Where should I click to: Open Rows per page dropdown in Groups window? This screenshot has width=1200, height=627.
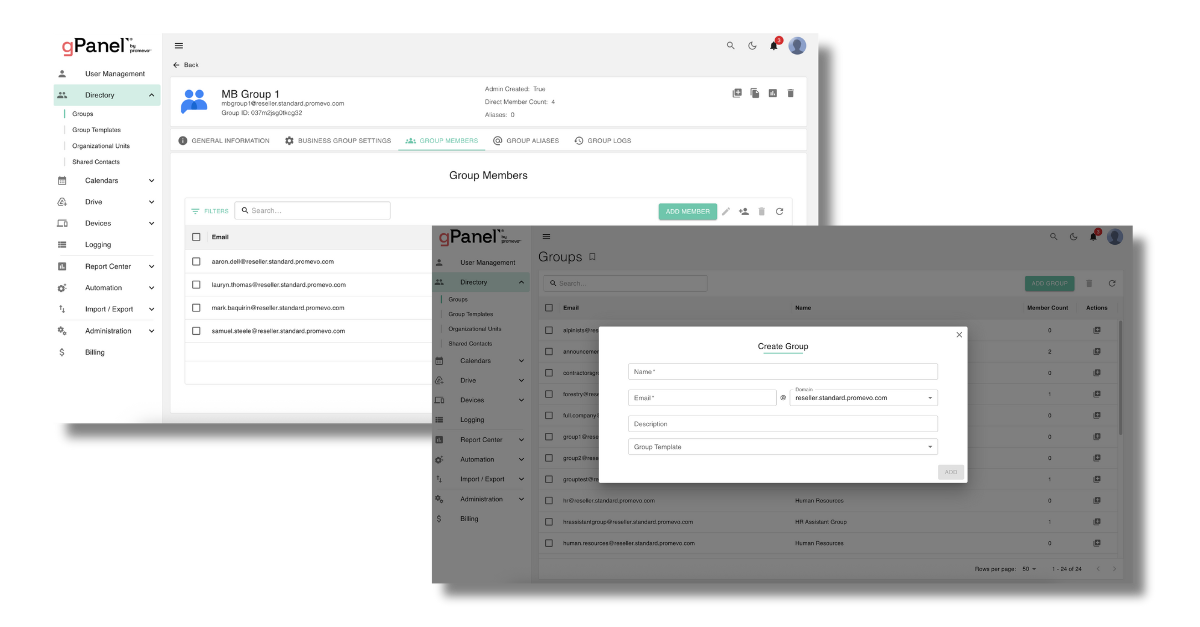pos(1029,569)
